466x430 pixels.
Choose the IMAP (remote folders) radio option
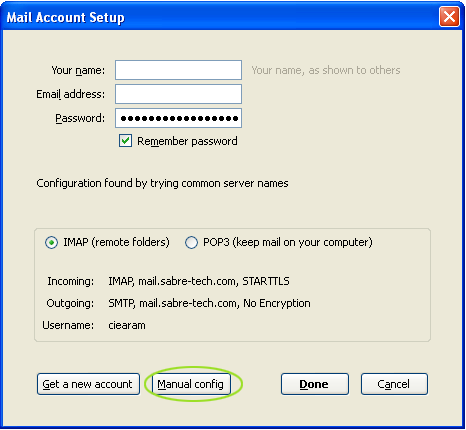[51, 242]
